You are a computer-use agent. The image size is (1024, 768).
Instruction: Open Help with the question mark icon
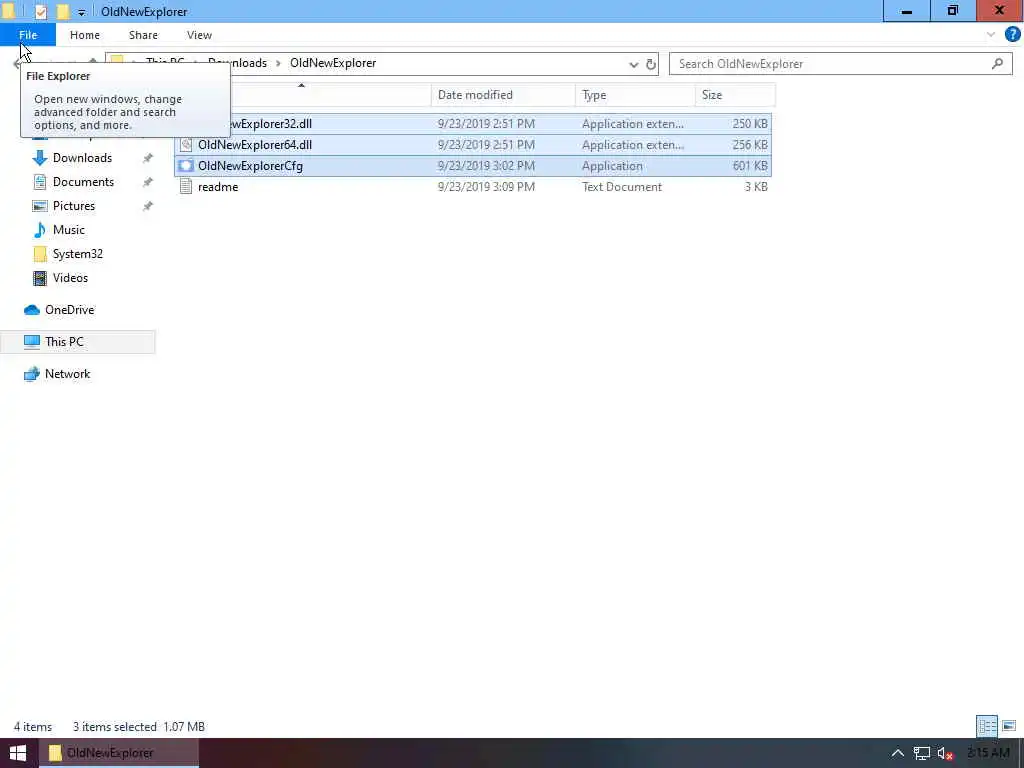(x=1012, y=35)
